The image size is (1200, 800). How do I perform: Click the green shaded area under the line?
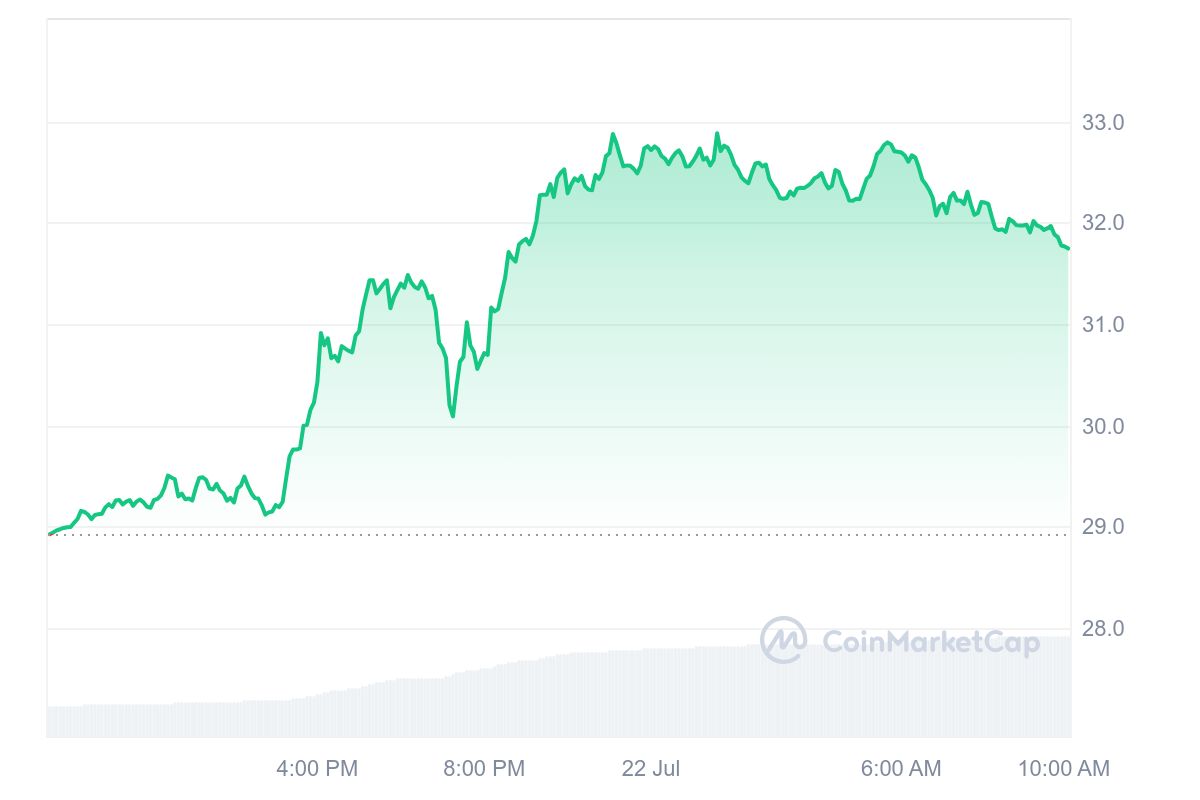(700, 350)
